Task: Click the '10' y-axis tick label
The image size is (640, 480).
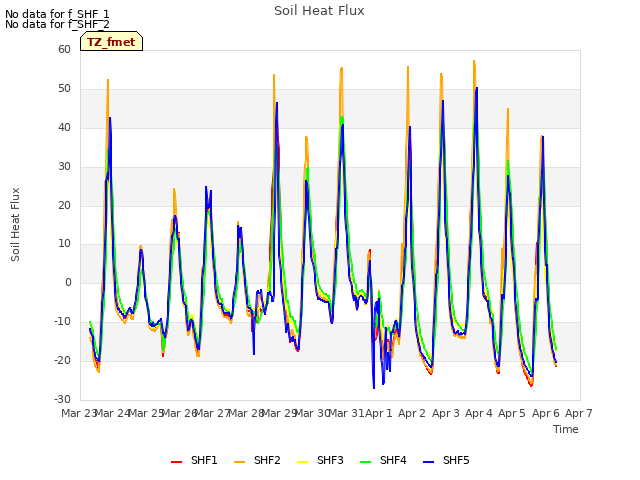Action: coord(64,244)
